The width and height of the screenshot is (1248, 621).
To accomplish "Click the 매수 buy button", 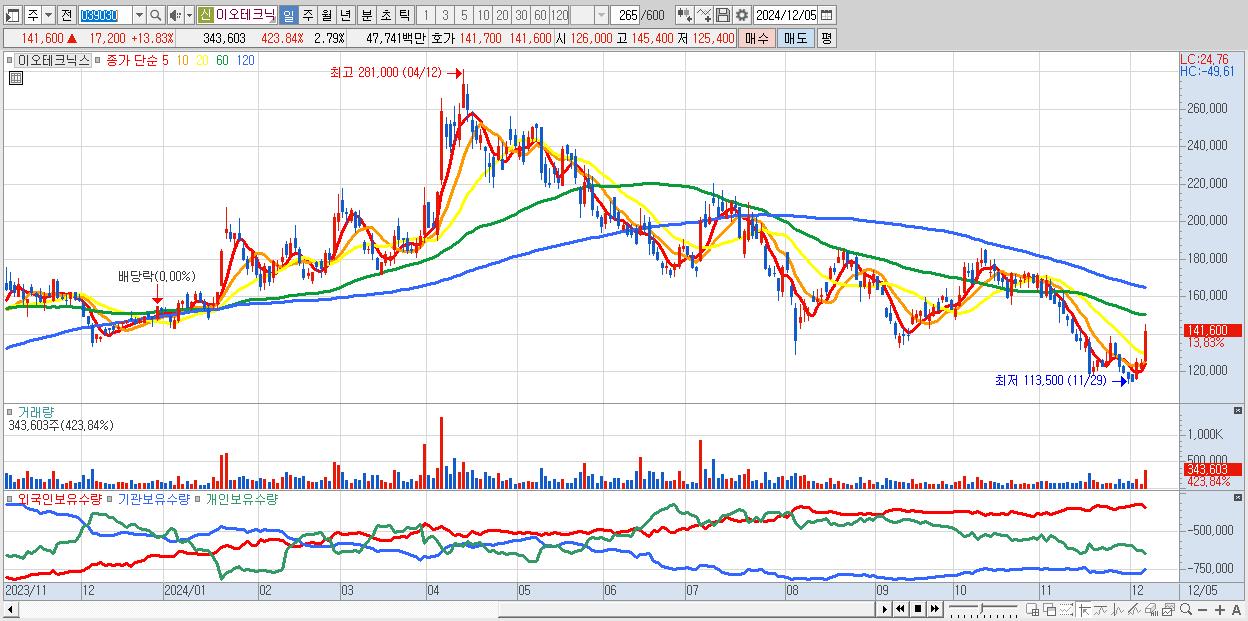I will click(757, 38).
